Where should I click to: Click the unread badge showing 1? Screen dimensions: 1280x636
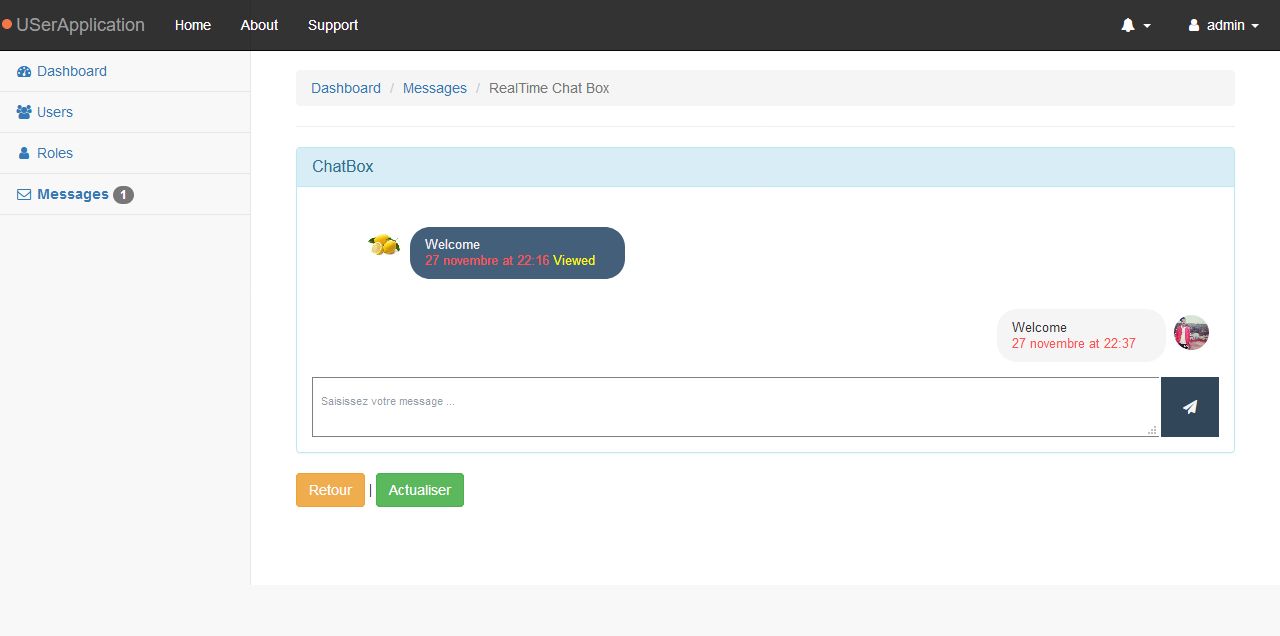123,195
